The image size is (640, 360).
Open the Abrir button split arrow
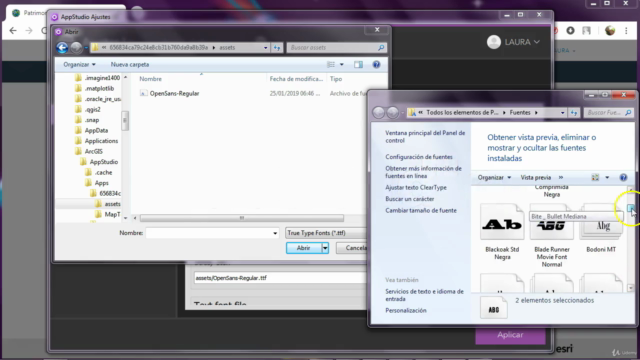(x=325, y=248)
